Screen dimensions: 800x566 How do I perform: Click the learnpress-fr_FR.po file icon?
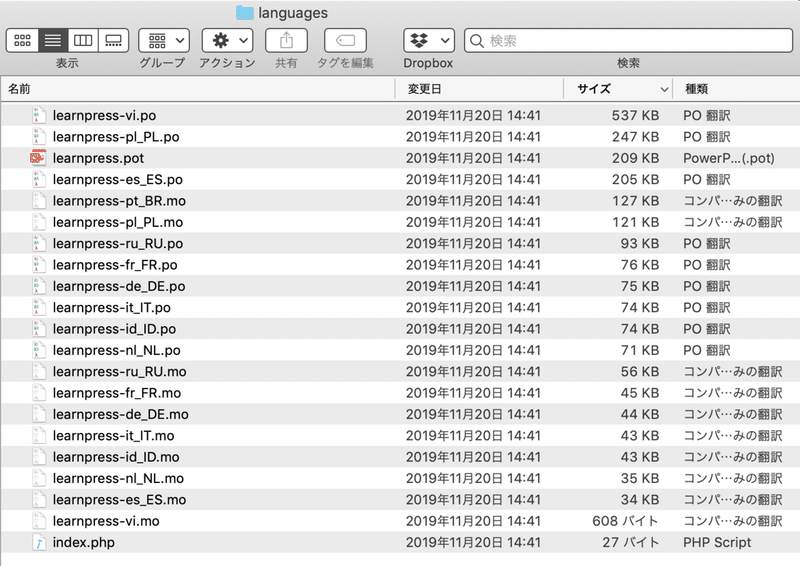coord(39,265)
